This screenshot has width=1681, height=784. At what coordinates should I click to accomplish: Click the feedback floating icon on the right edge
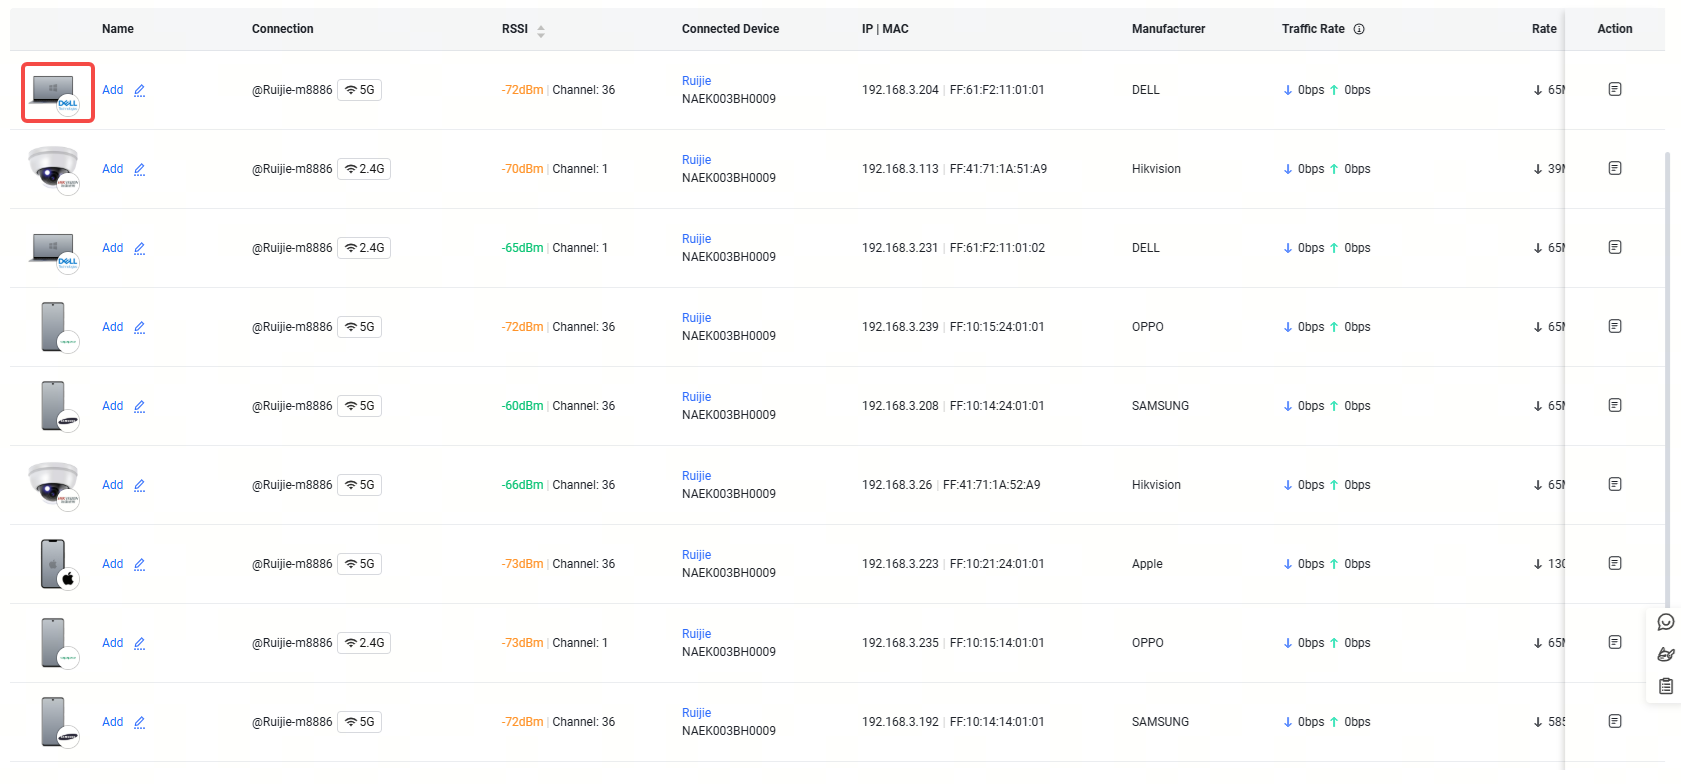point(1665,654)
